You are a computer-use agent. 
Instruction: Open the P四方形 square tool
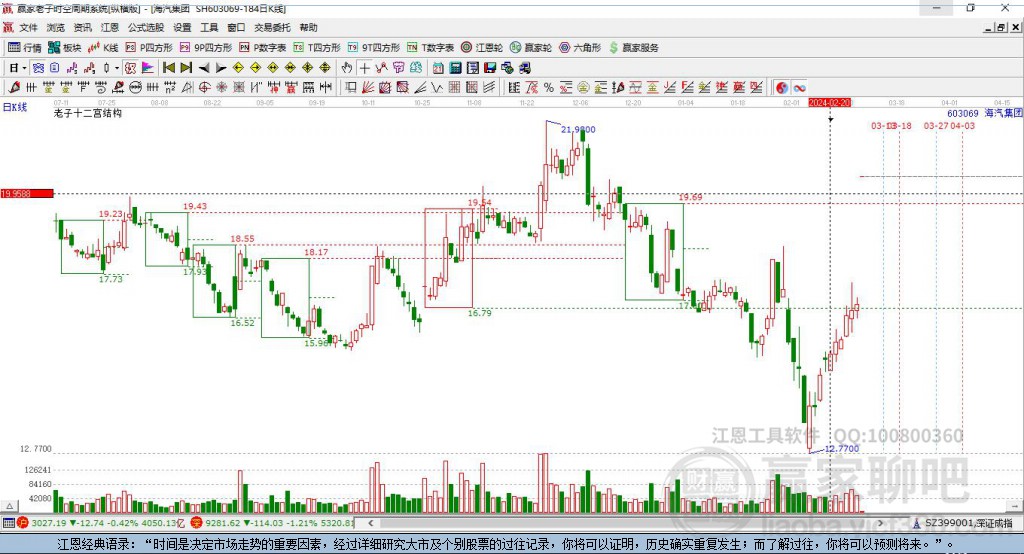pyautogui.click(x=149, y=48)
